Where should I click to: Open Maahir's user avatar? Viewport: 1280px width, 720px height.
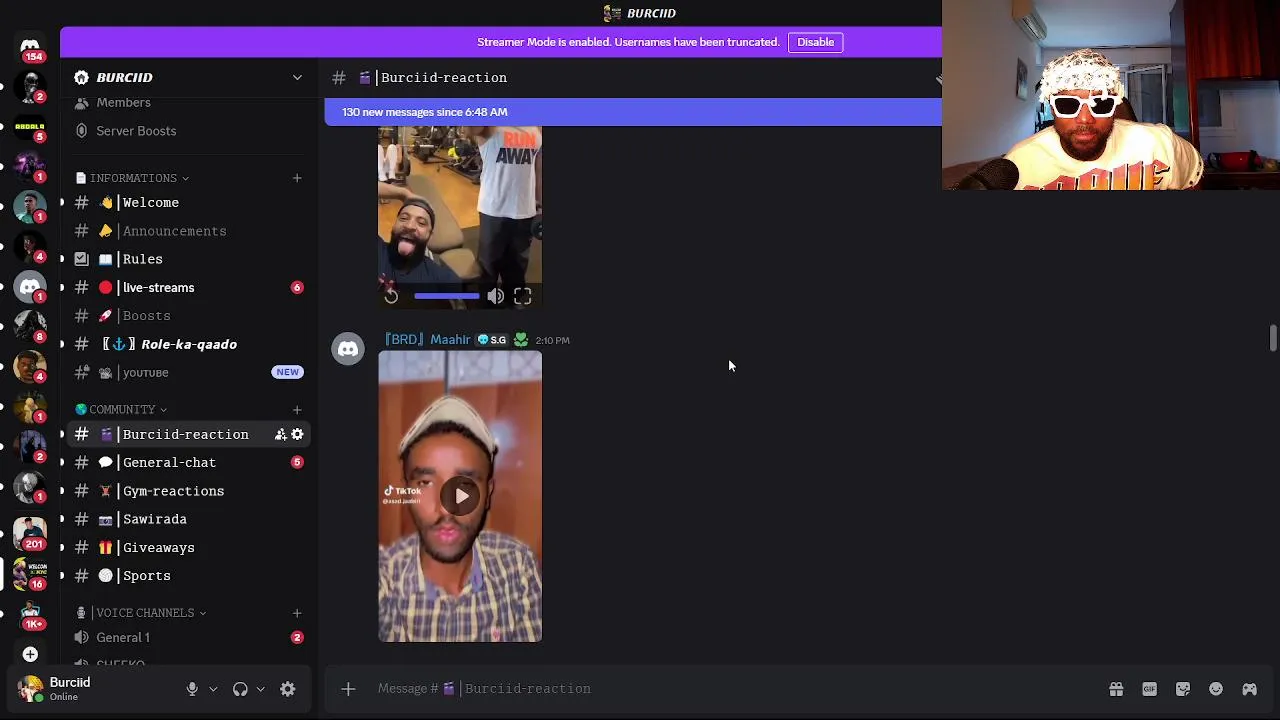[x=348, y=349]
